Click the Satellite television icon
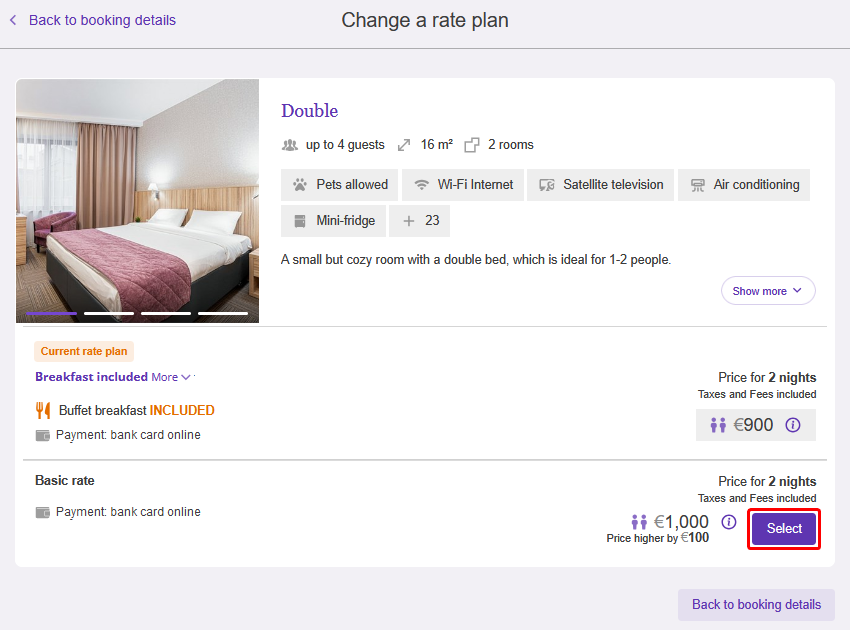 pyautogui.click(x=546, y=185)
